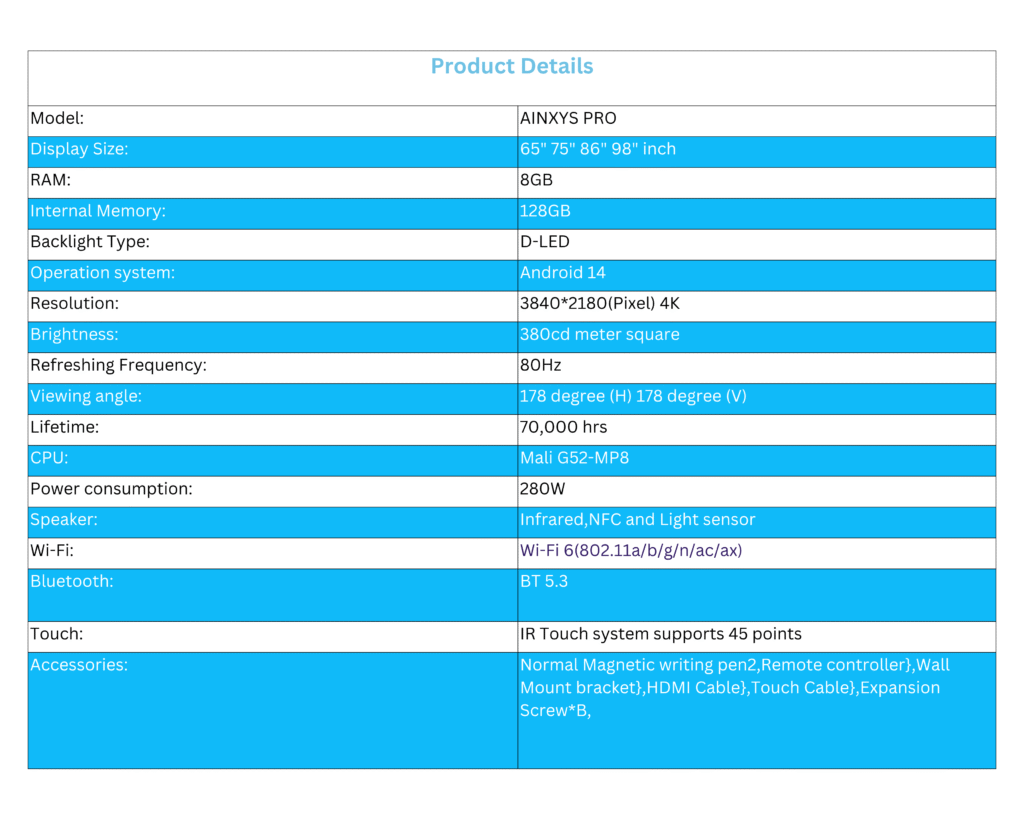This screenshot has width=1024, height=819.
Task: Click the 128GB internal memory value
Action: point(545,211)
